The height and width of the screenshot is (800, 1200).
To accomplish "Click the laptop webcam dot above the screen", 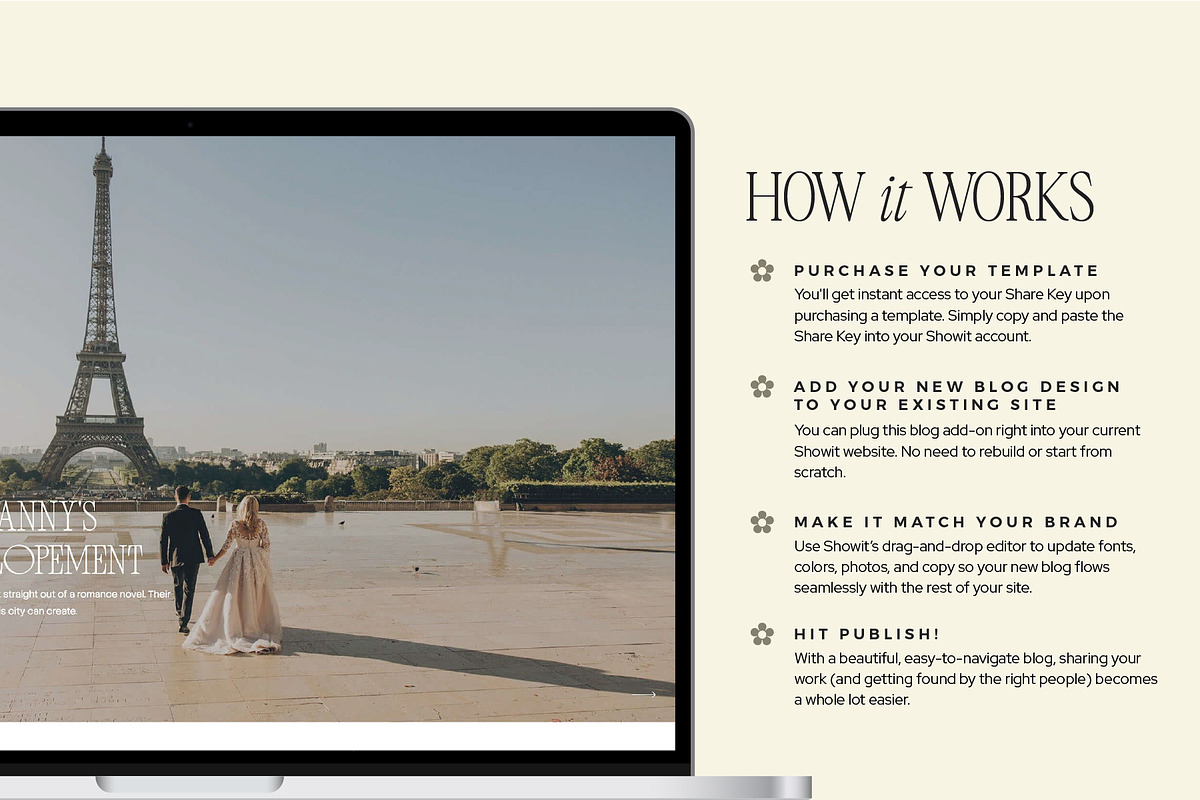I will click(189, 124).
